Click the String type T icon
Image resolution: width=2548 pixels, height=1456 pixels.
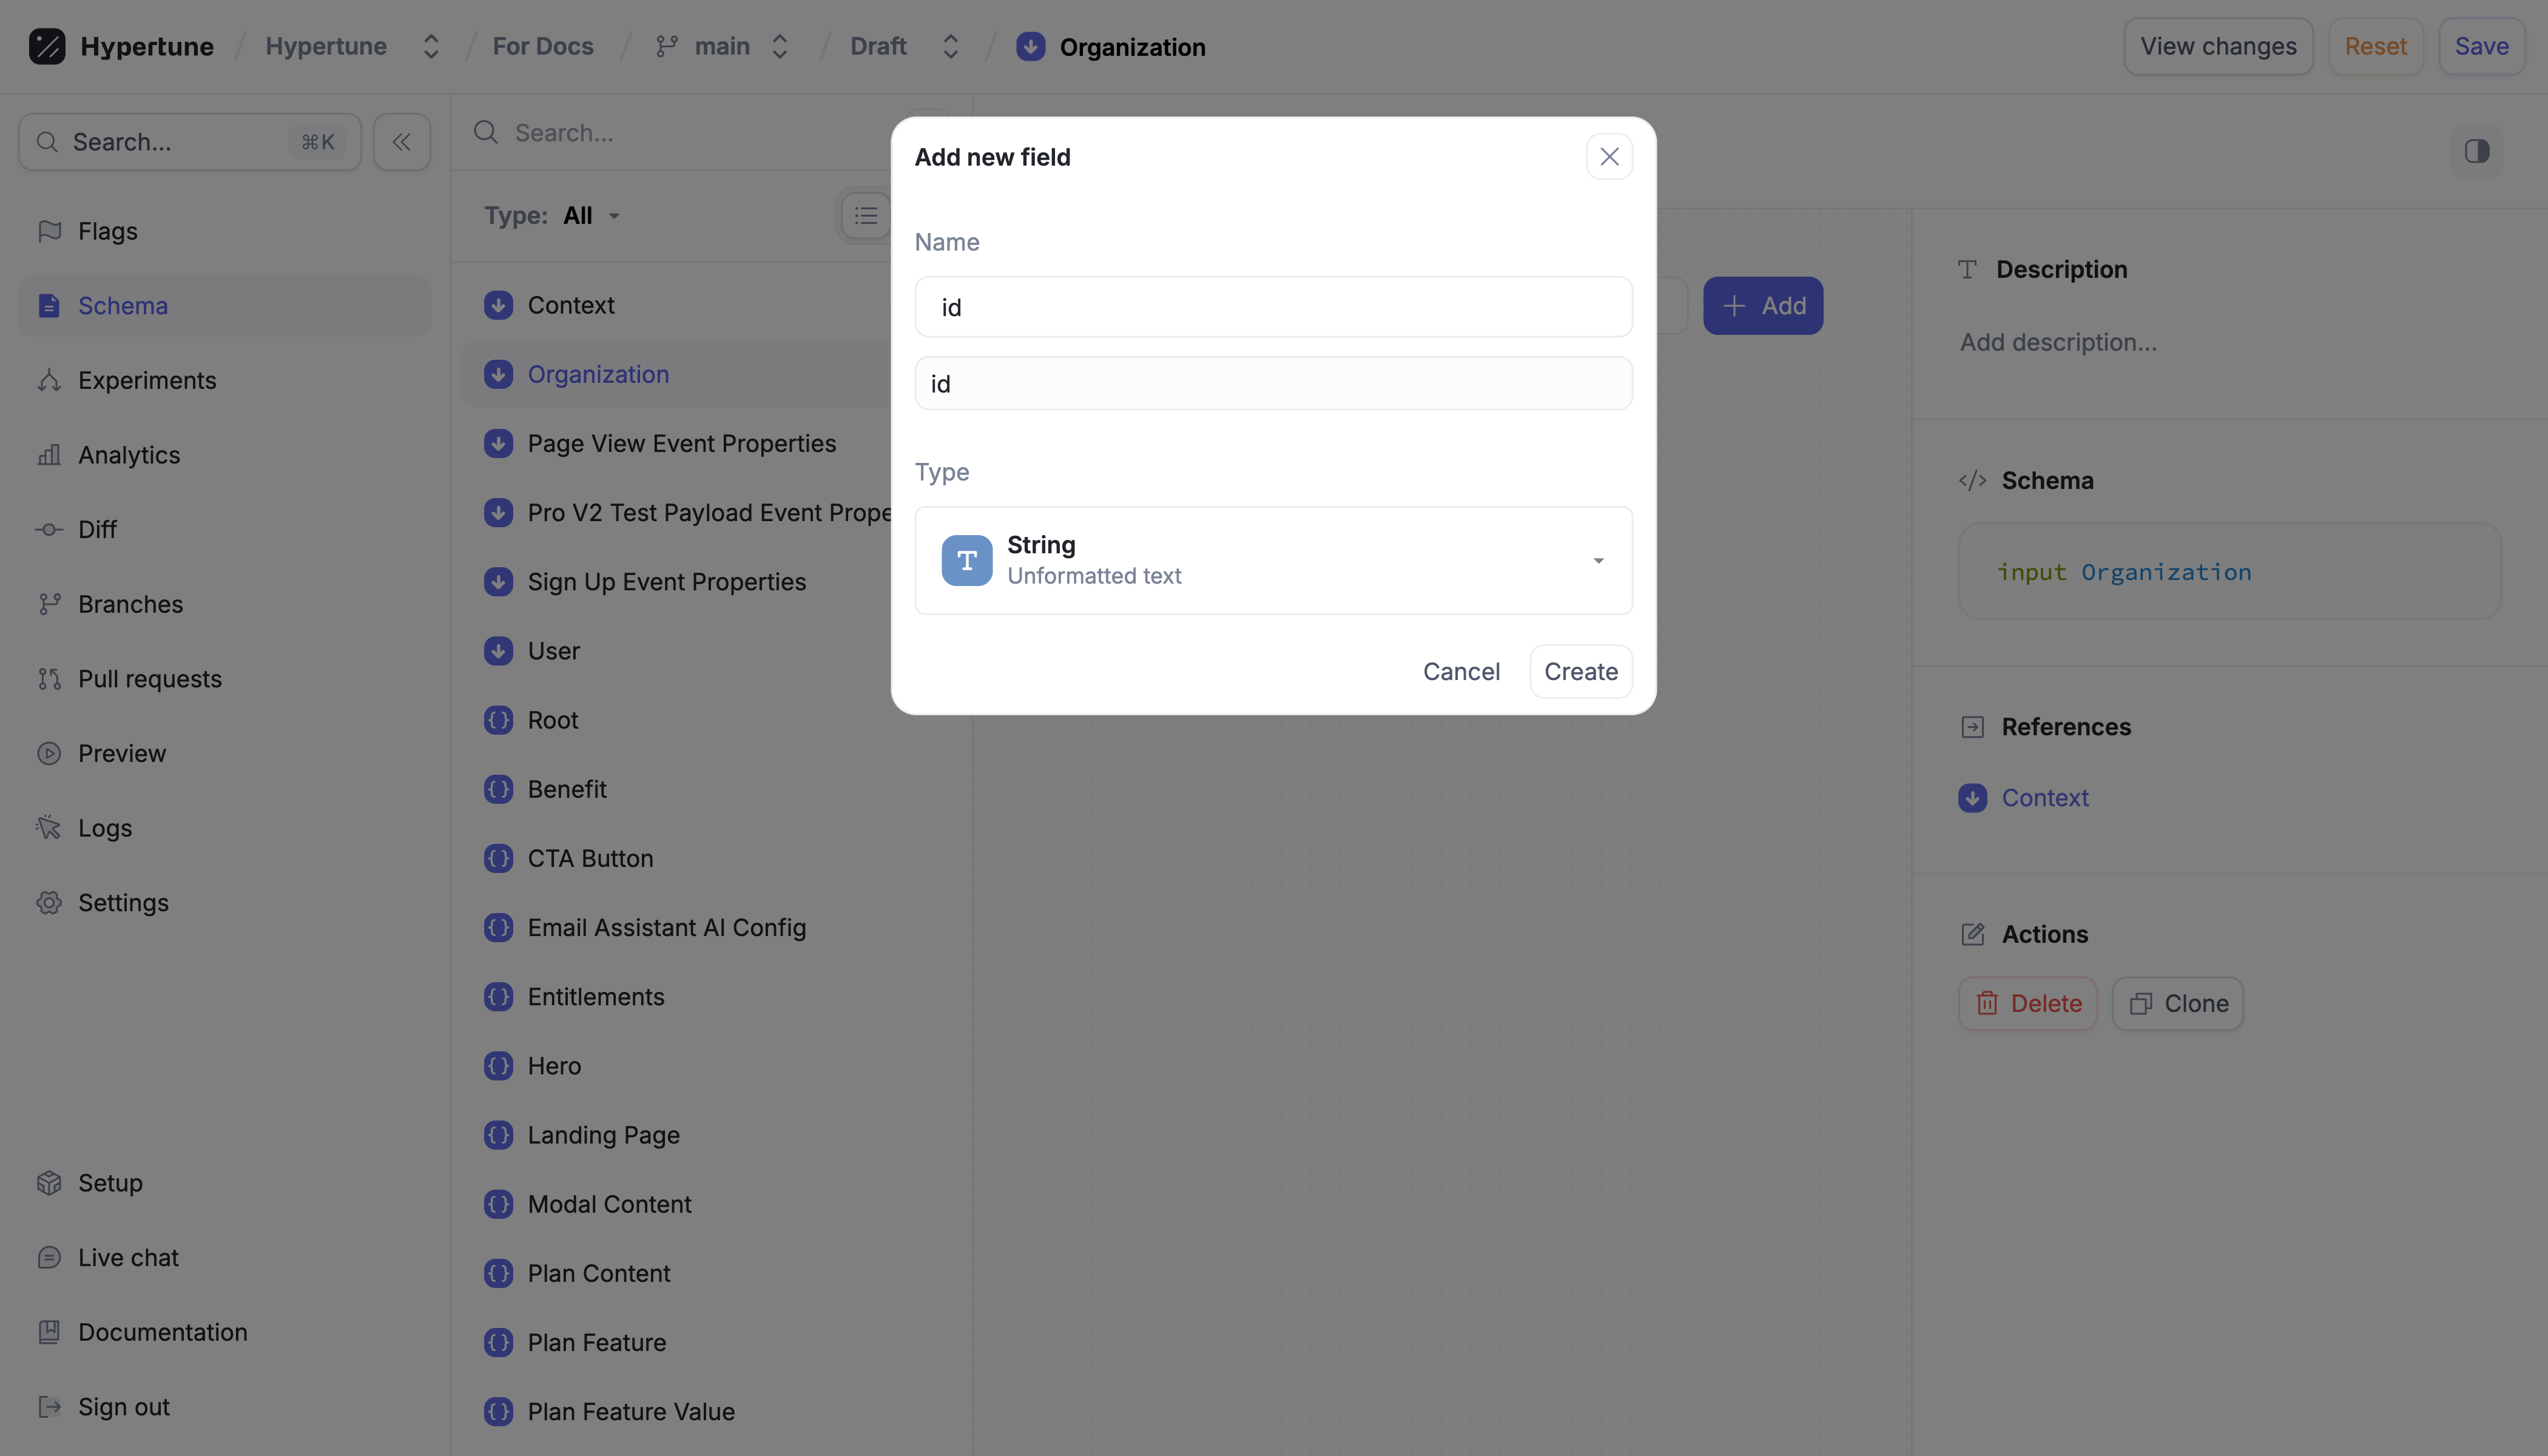(x=966, y=560)
